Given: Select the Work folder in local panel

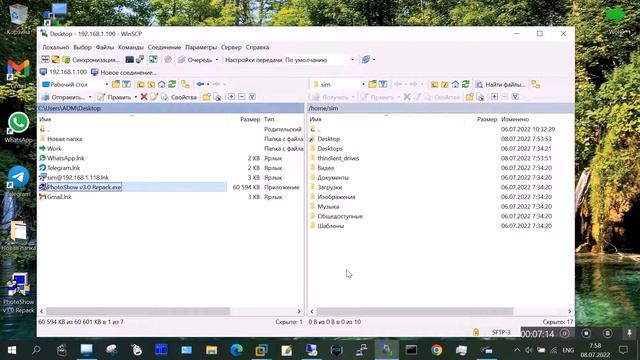Looking at the screenshot, I should coord(54,149).
